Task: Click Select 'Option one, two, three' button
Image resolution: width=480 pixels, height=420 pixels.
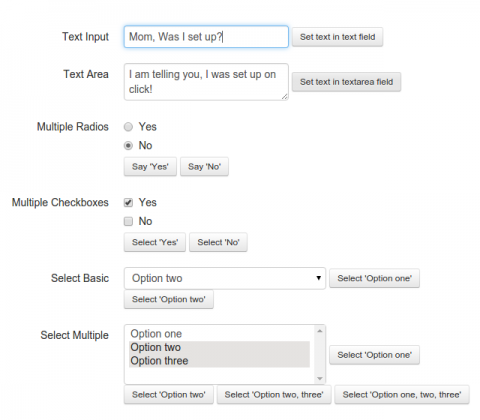Action: point(402,395)
